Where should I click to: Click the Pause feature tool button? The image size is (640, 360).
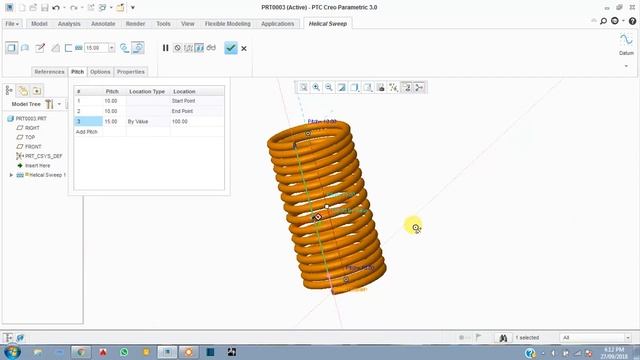coord(165,48)
